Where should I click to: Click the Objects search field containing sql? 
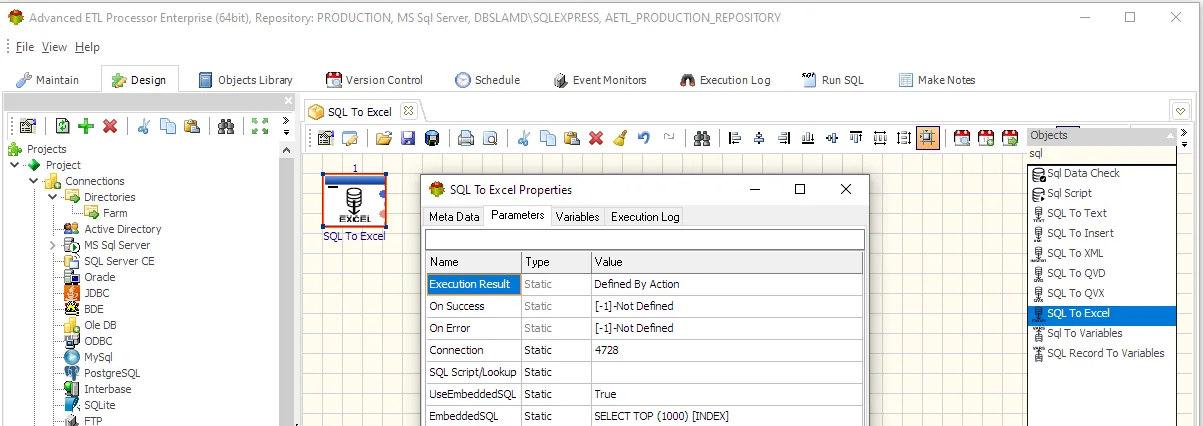1102,154
